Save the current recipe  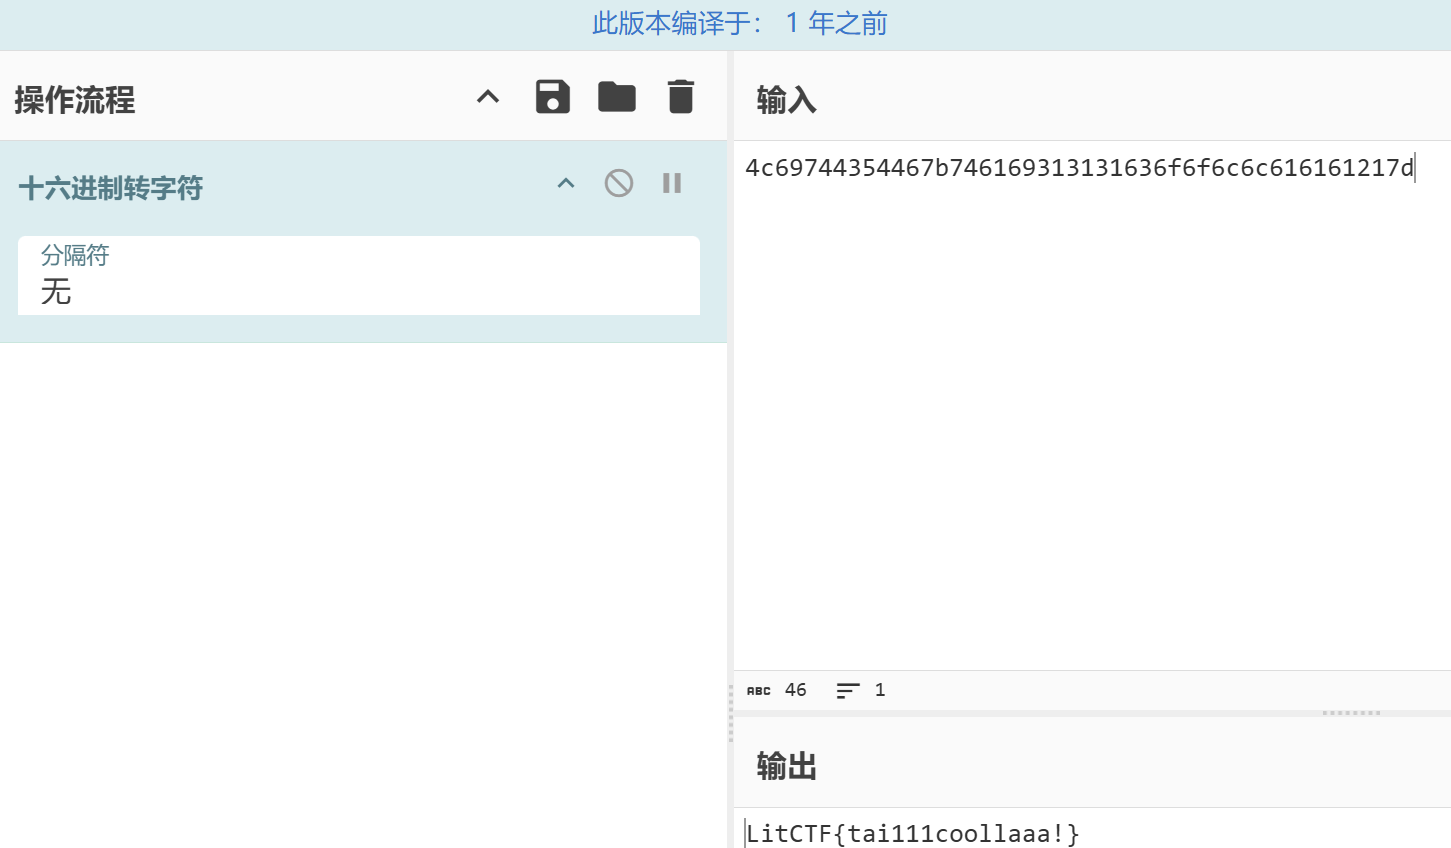tap(552, 97)
